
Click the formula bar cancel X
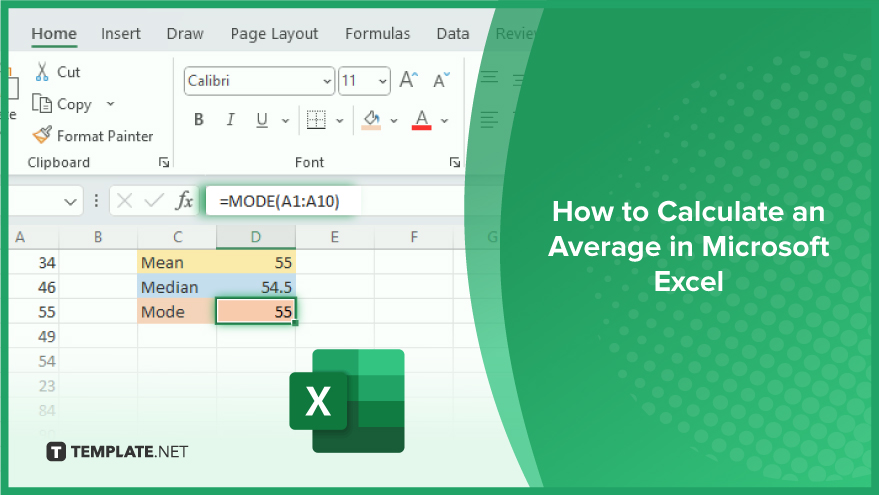coord(124,201)
